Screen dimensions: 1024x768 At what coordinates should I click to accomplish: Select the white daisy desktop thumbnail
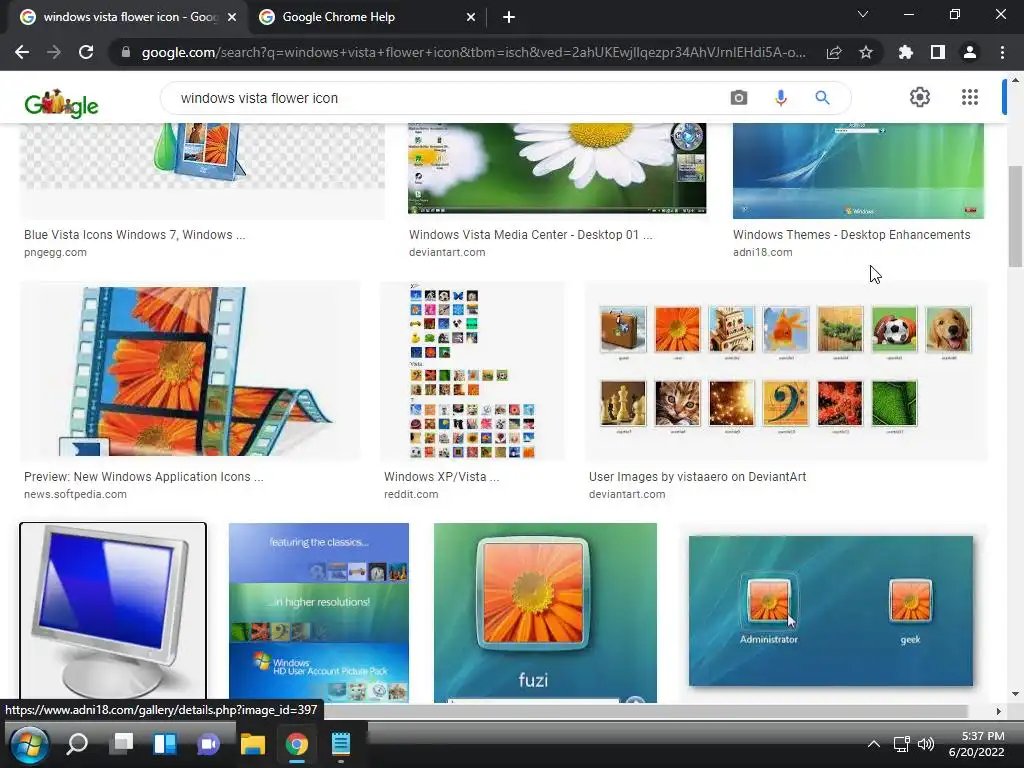pos(557,168)
